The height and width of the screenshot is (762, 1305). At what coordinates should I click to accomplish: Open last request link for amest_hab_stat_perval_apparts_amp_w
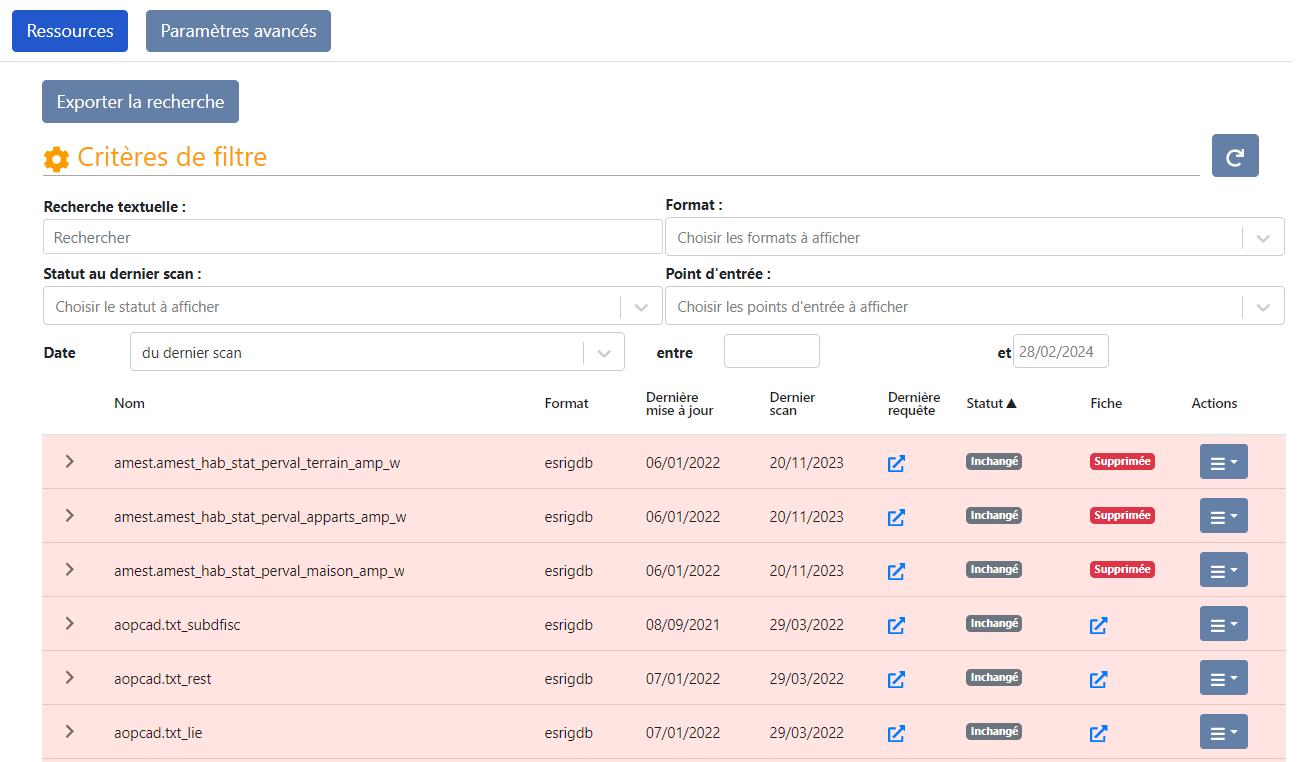click(x=897, y=517)
